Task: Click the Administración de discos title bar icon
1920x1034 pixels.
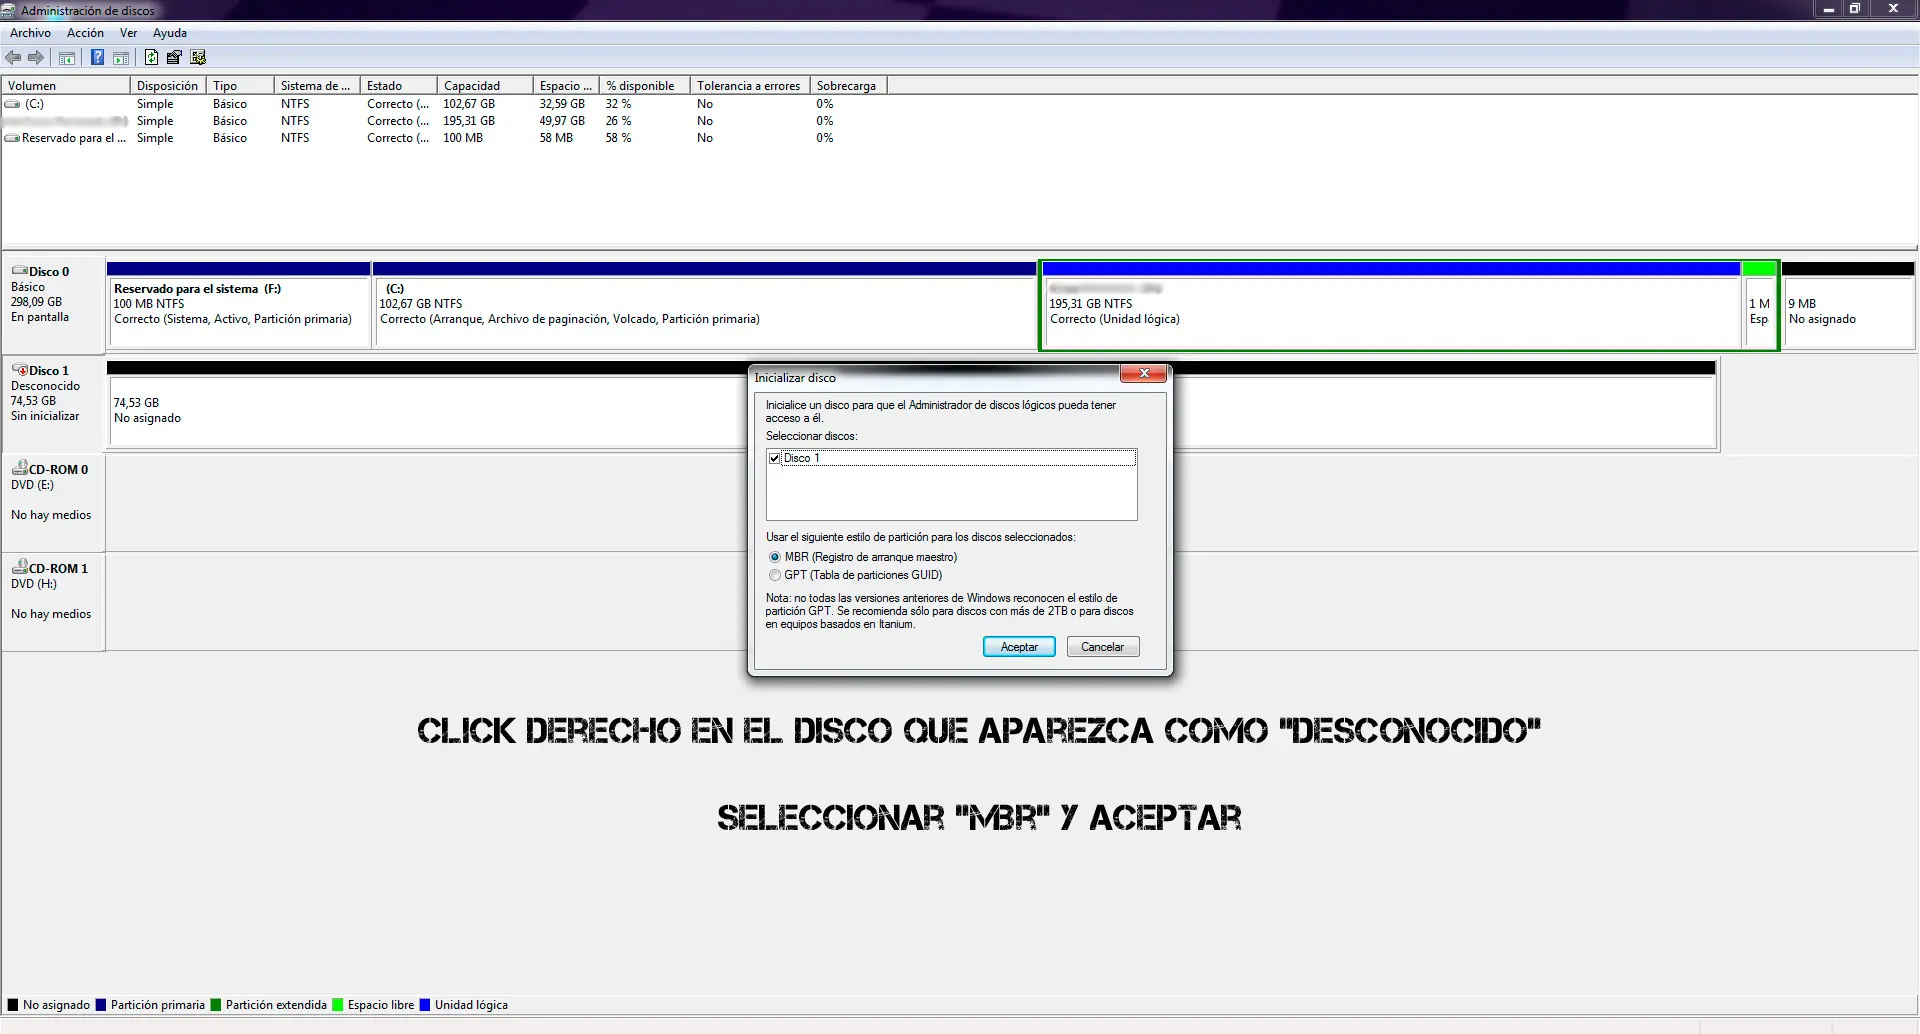Action: pos(9,11)
